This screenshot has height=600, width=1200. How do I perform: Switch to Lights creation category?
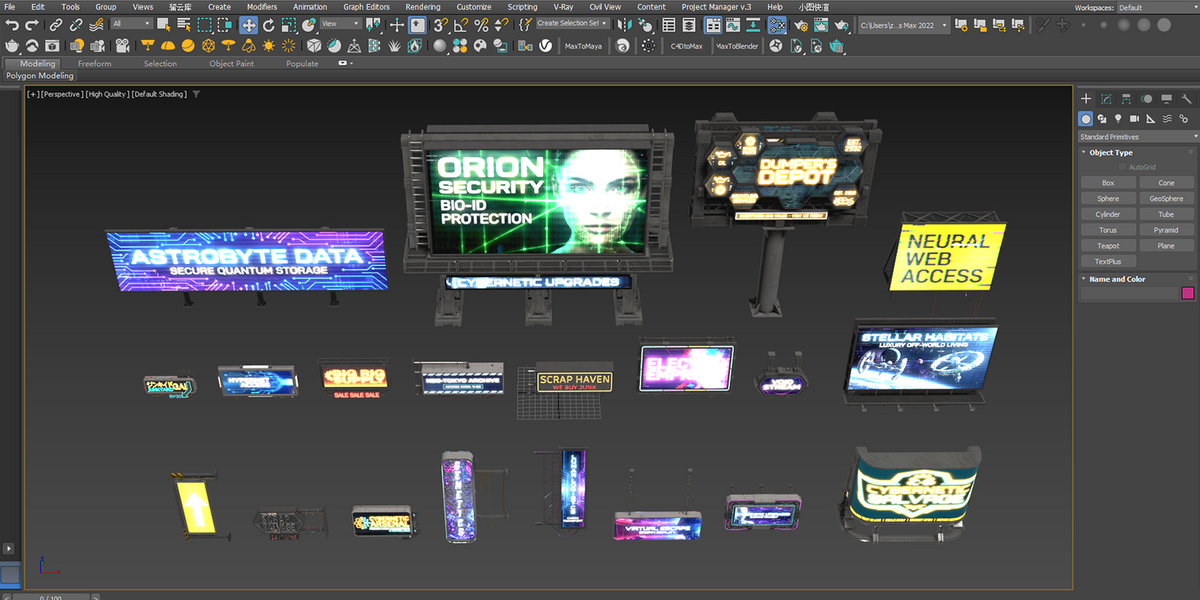coord(1120,119)
